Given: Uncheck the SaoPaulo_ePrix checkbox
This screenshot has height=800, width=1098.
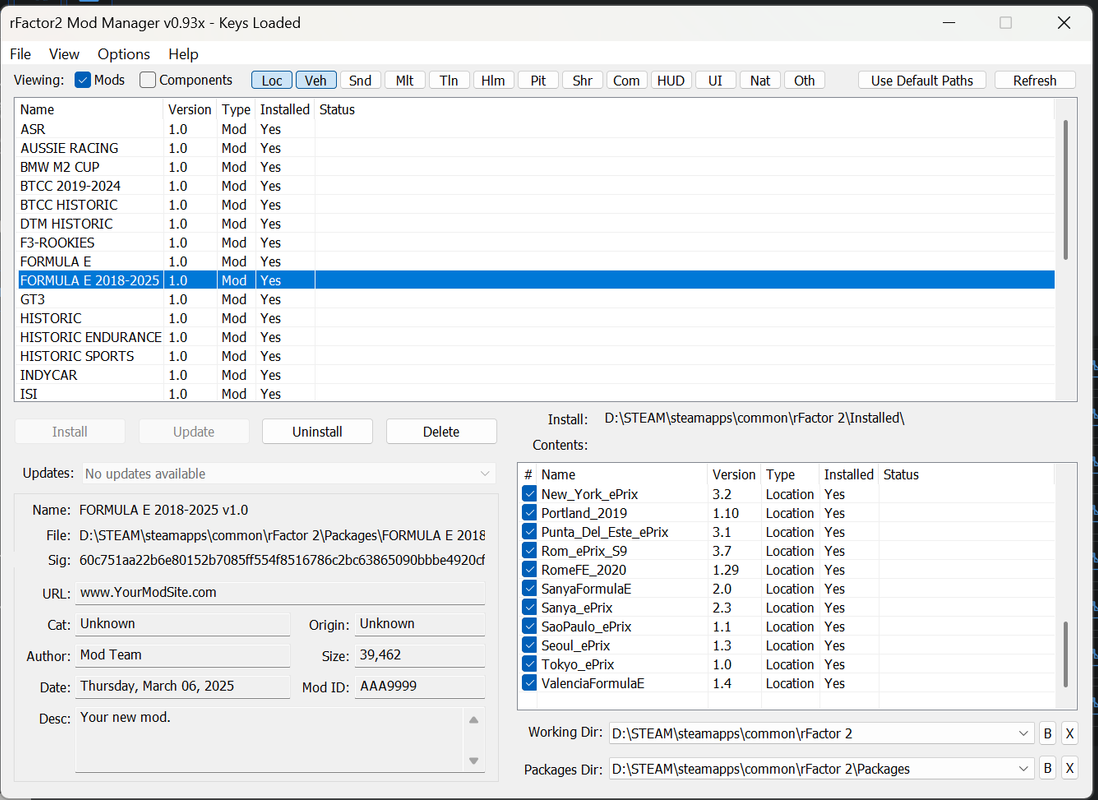Looking at the screenshot, I should coord(529,626).
